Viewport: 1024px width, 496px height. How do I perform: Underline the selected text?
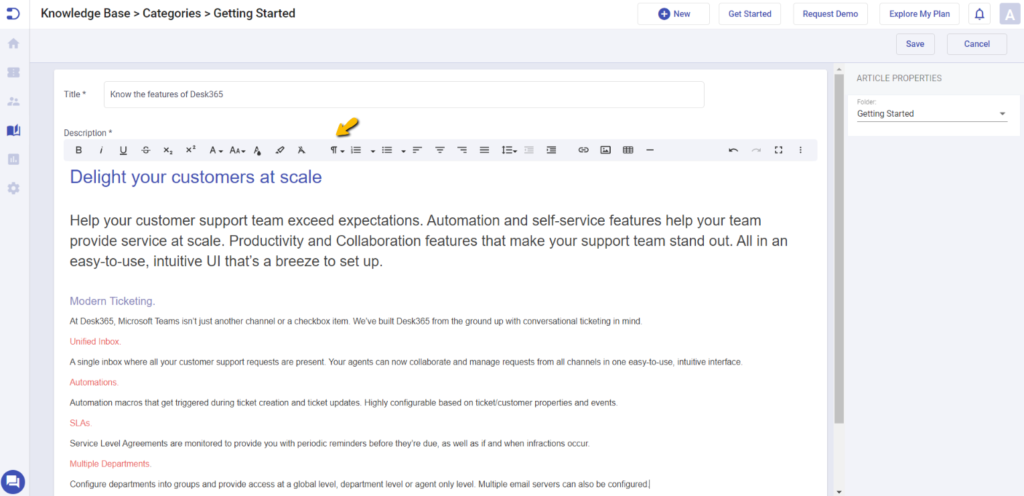(123, 150)
